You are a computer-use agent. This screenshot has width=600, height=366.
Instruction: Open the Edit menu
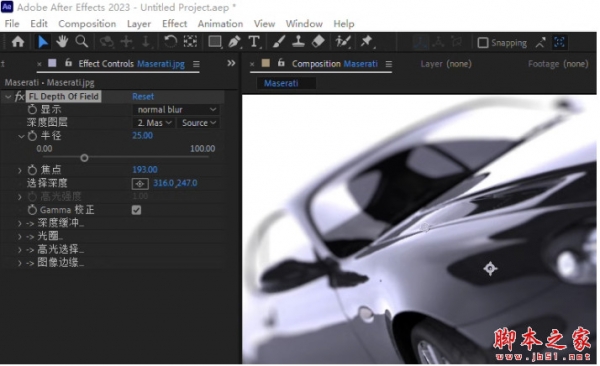click(39, 24)
